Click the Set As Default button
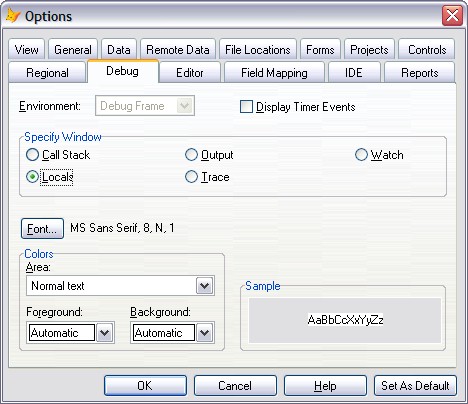The height and width of the screenshot is (404, 468). 415,386
